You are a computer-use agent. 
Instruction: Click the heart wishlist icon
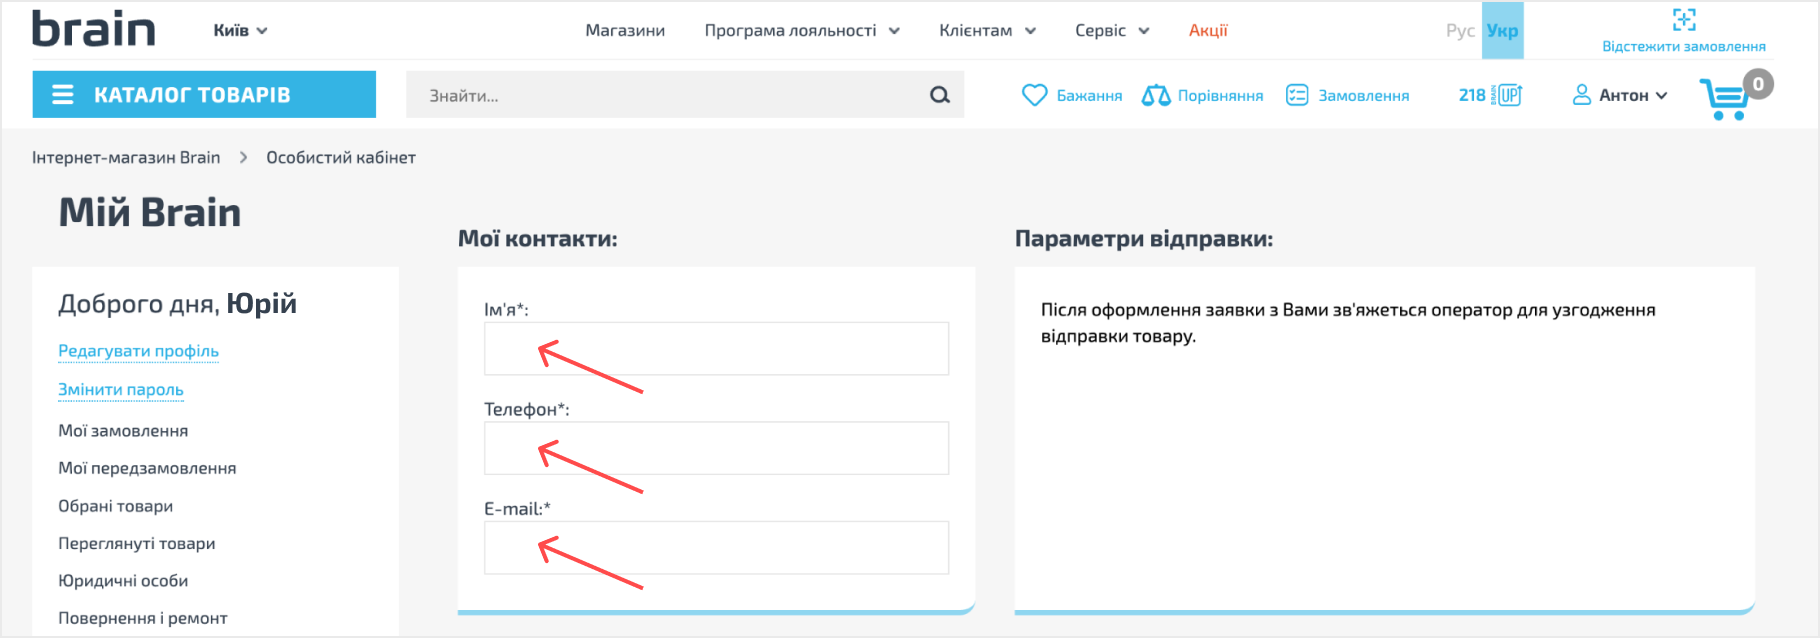[1034, 95]
